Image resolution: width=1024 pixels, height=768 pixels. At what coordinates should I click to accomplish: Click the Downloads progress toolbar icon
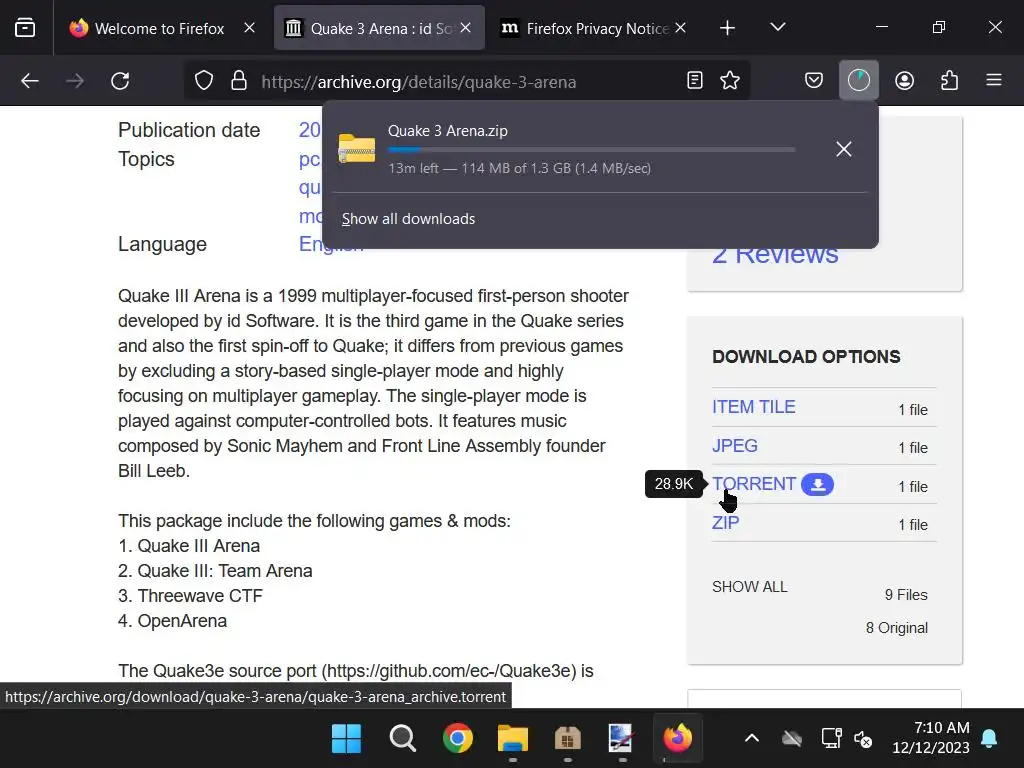pyautogui.click(x=859, y=80)
